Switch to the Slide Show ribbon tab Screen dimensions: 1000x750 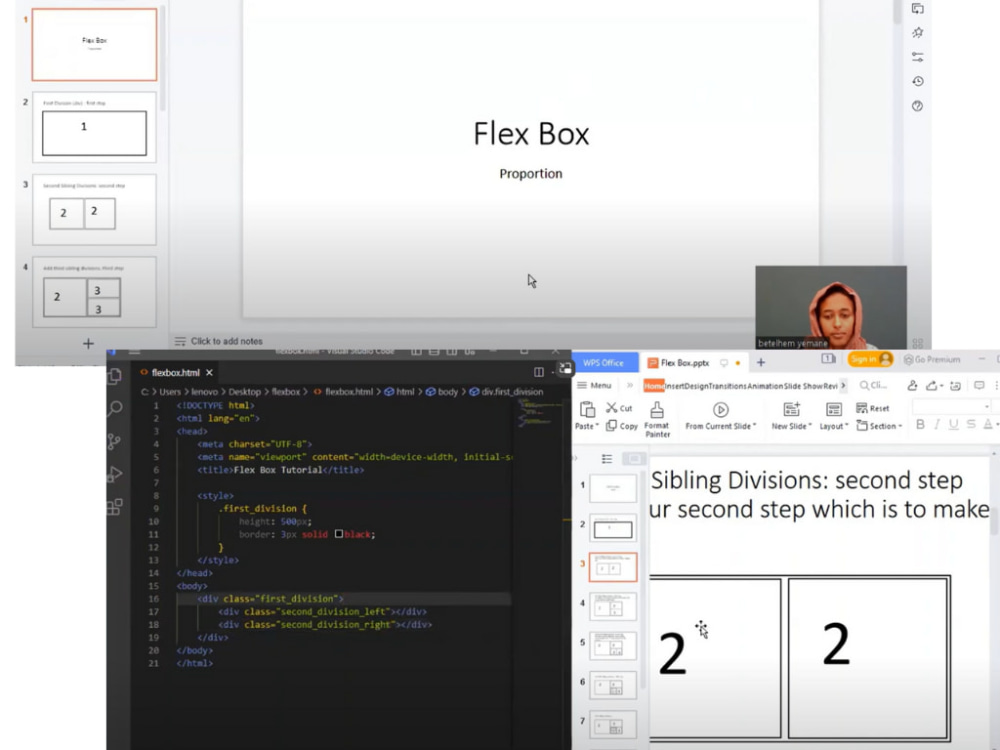(803, 386)
